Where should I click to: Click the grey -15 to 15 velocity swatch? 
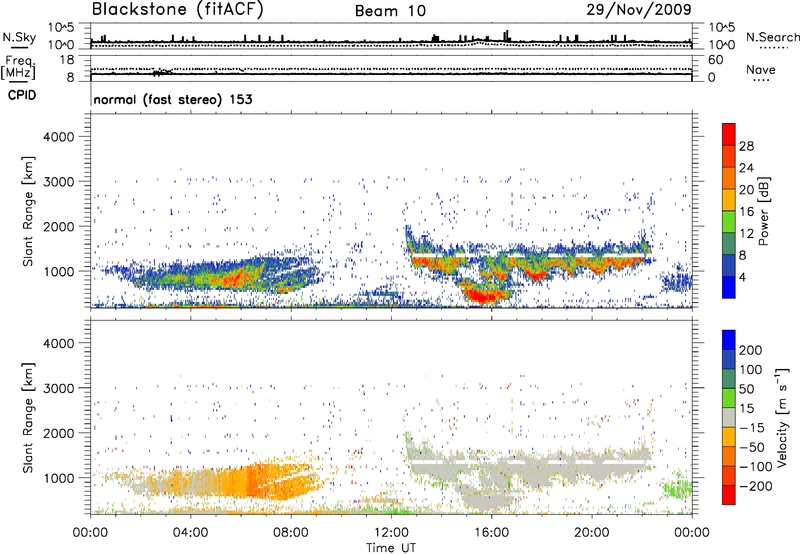729,417
